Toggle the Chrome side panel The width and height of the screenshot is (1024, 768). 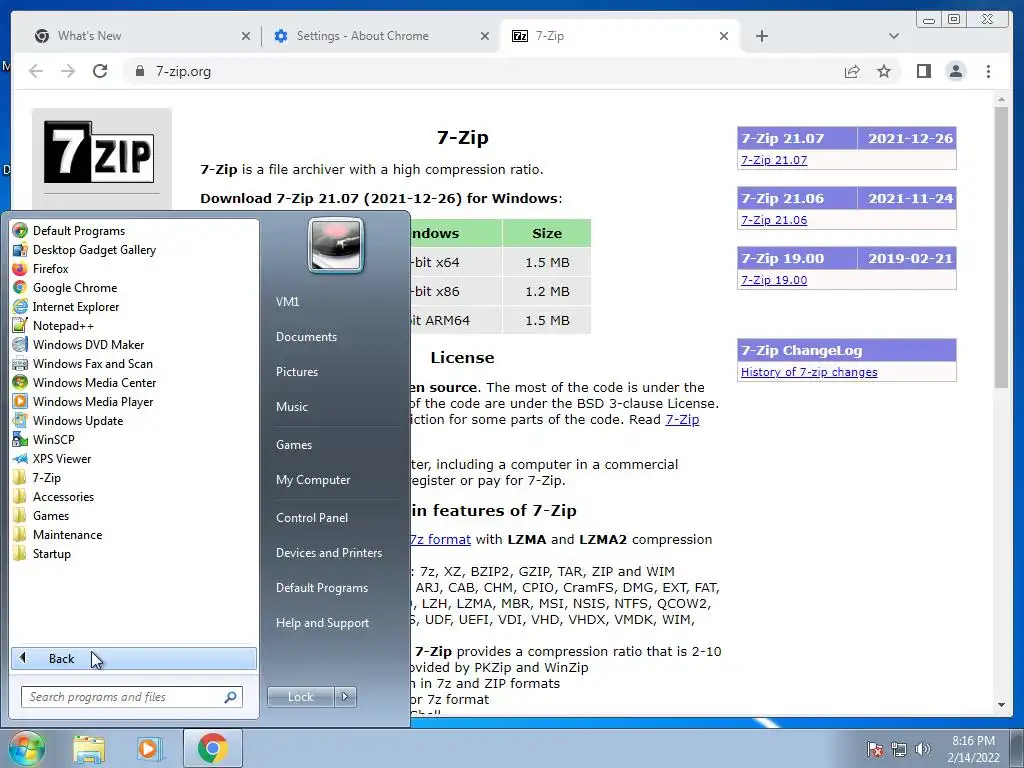pos(923,71)
